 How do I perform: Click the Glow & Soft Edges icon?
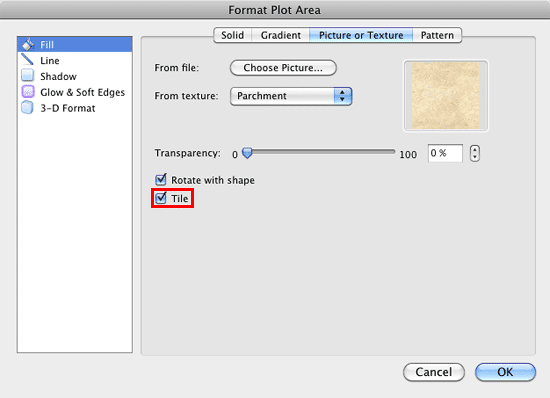point(28,92)
